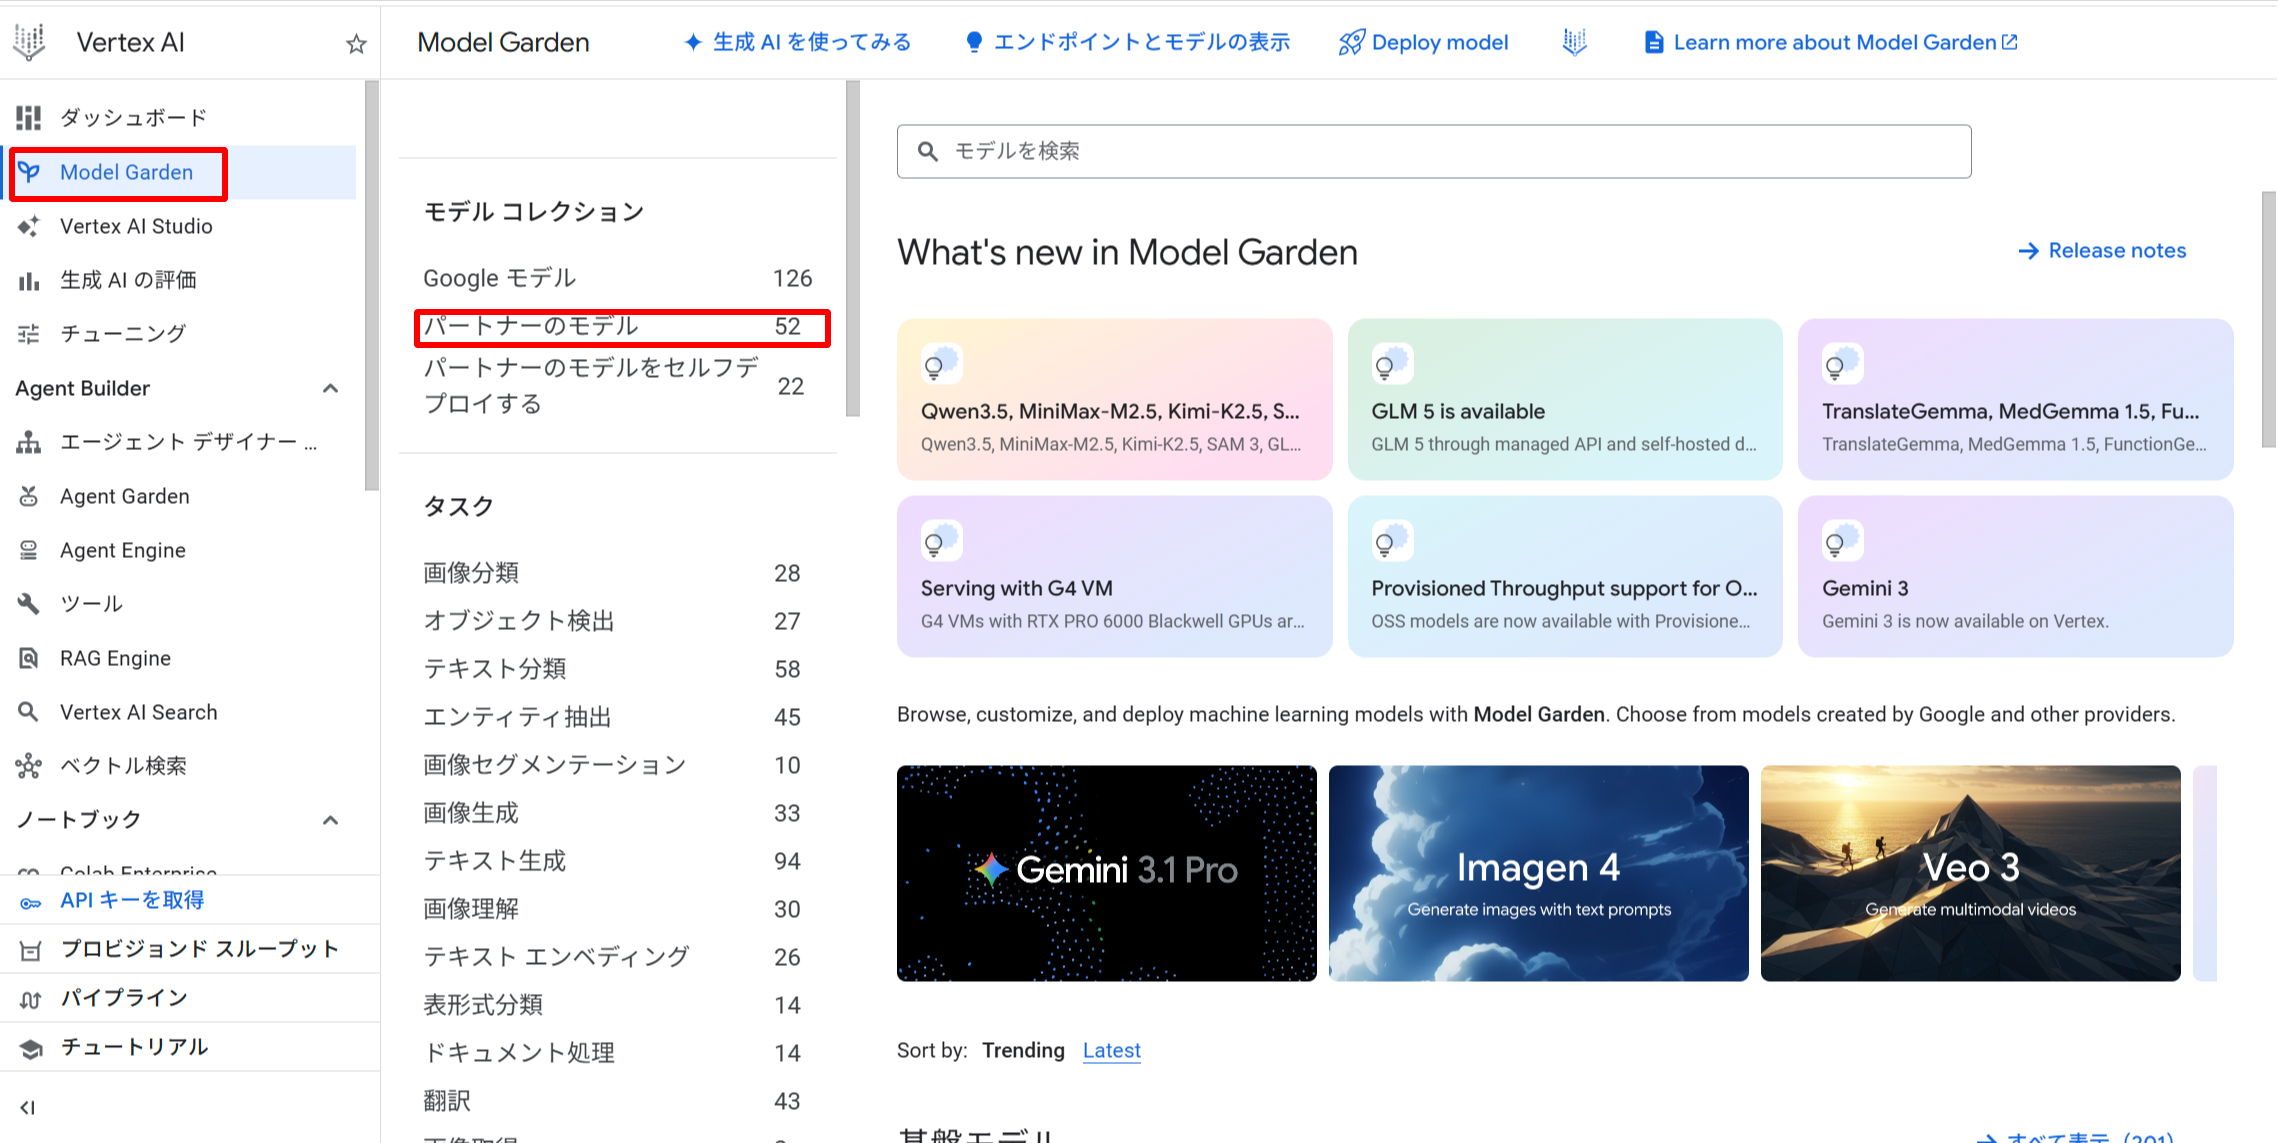The image size is (2278, 1143).
Task: Click the model search input field
Action: 1433,151
